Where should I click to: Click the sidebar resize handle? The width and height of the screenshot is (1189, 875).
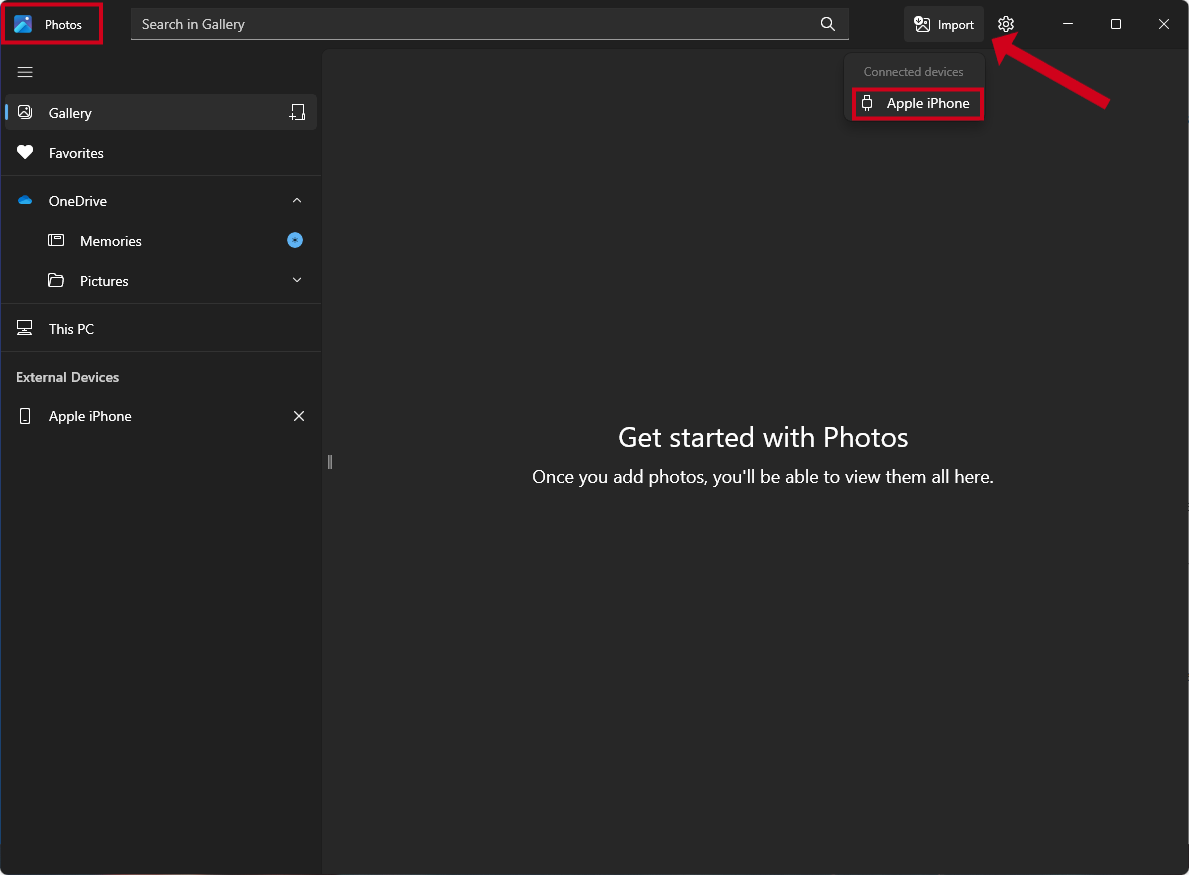pyautogui.click(x=330, y=462)
